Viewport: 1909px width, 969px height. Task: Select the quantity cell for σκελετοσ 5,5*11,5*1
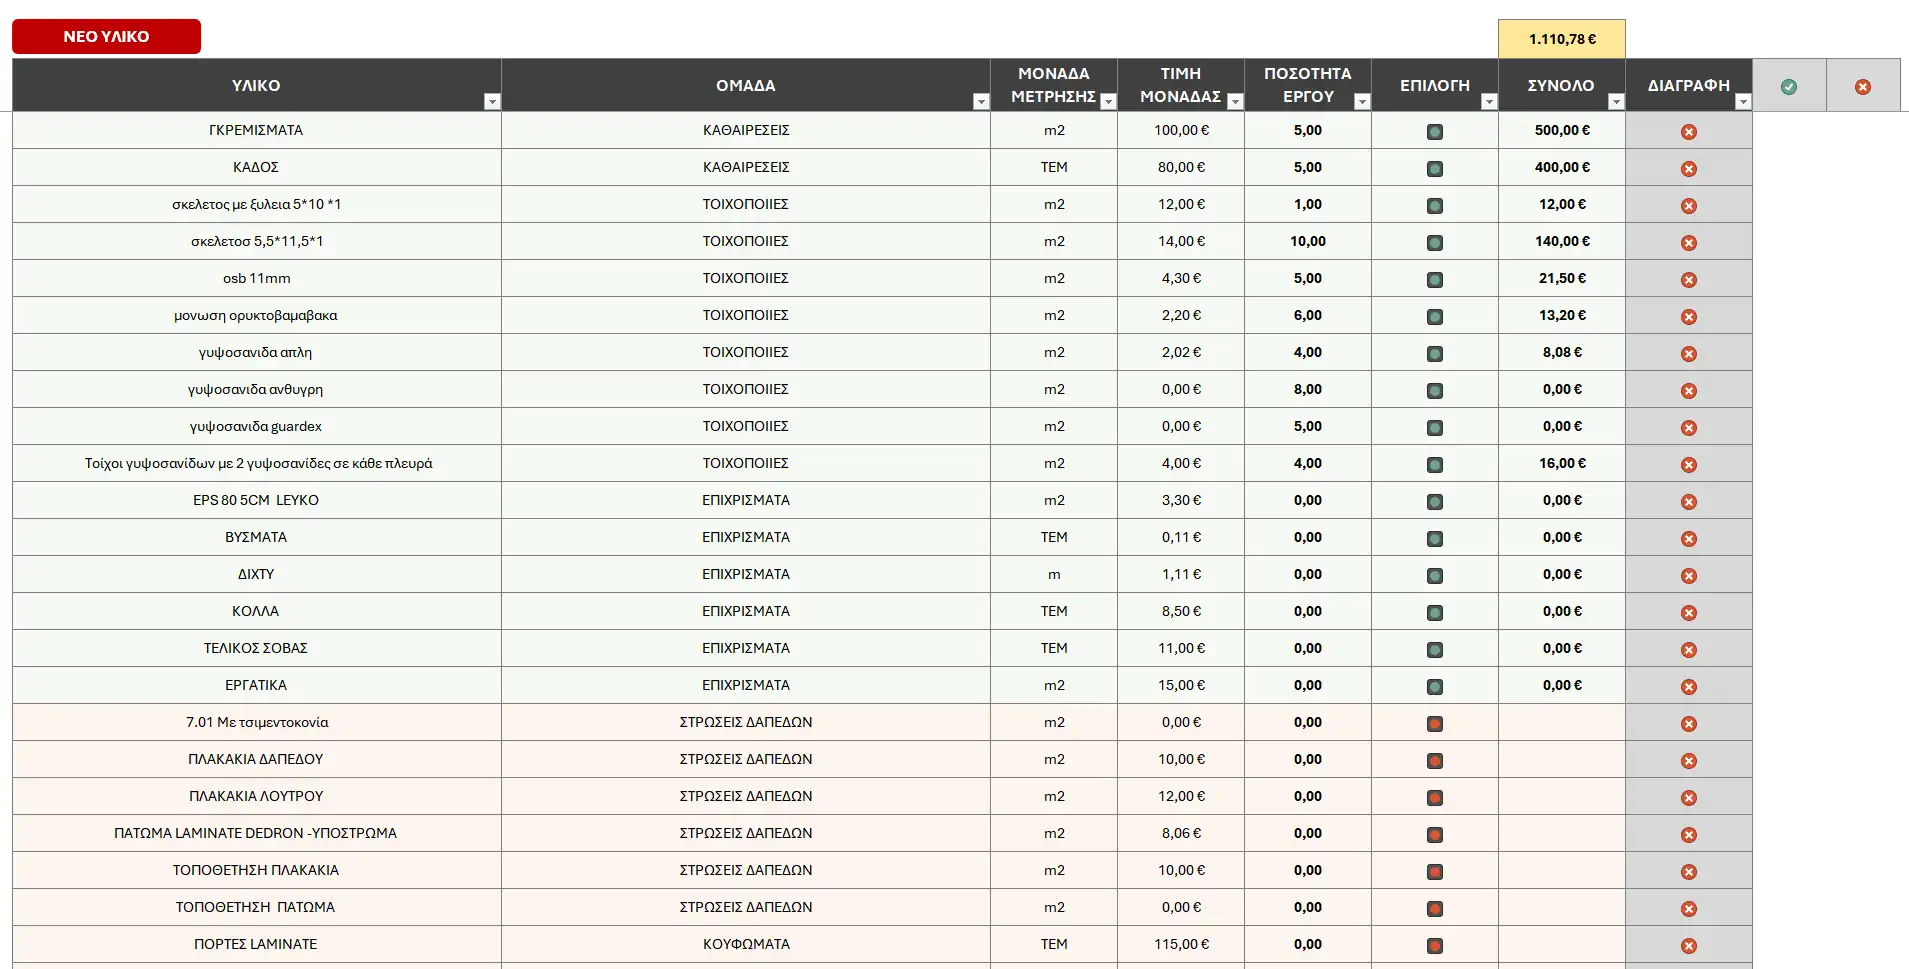(1307, 241)
